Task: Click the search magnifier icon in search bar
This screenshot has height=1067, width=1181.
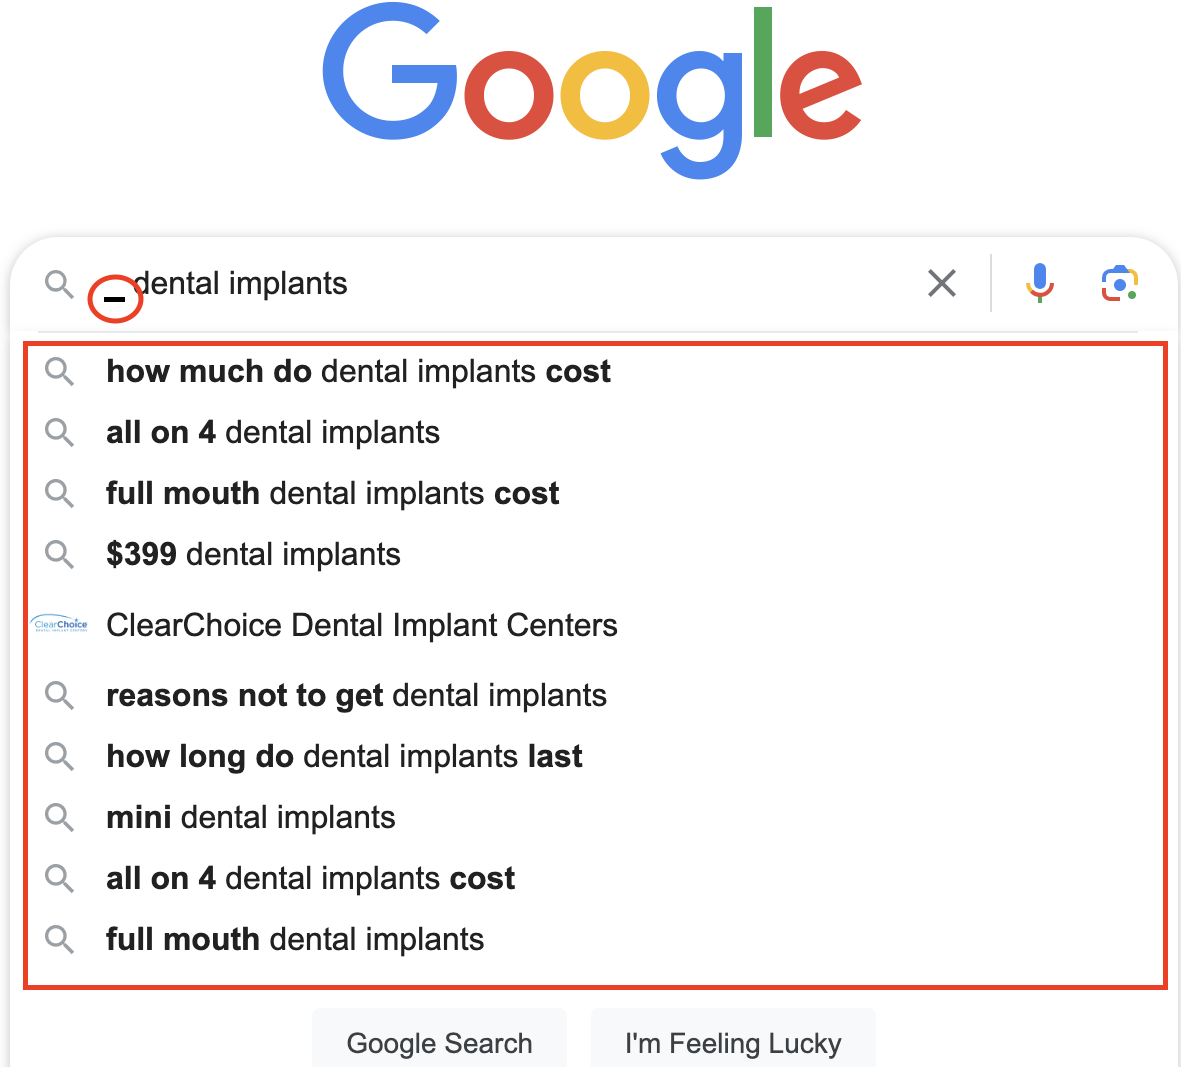Action: pyautogui.click(x=59, y=285)
